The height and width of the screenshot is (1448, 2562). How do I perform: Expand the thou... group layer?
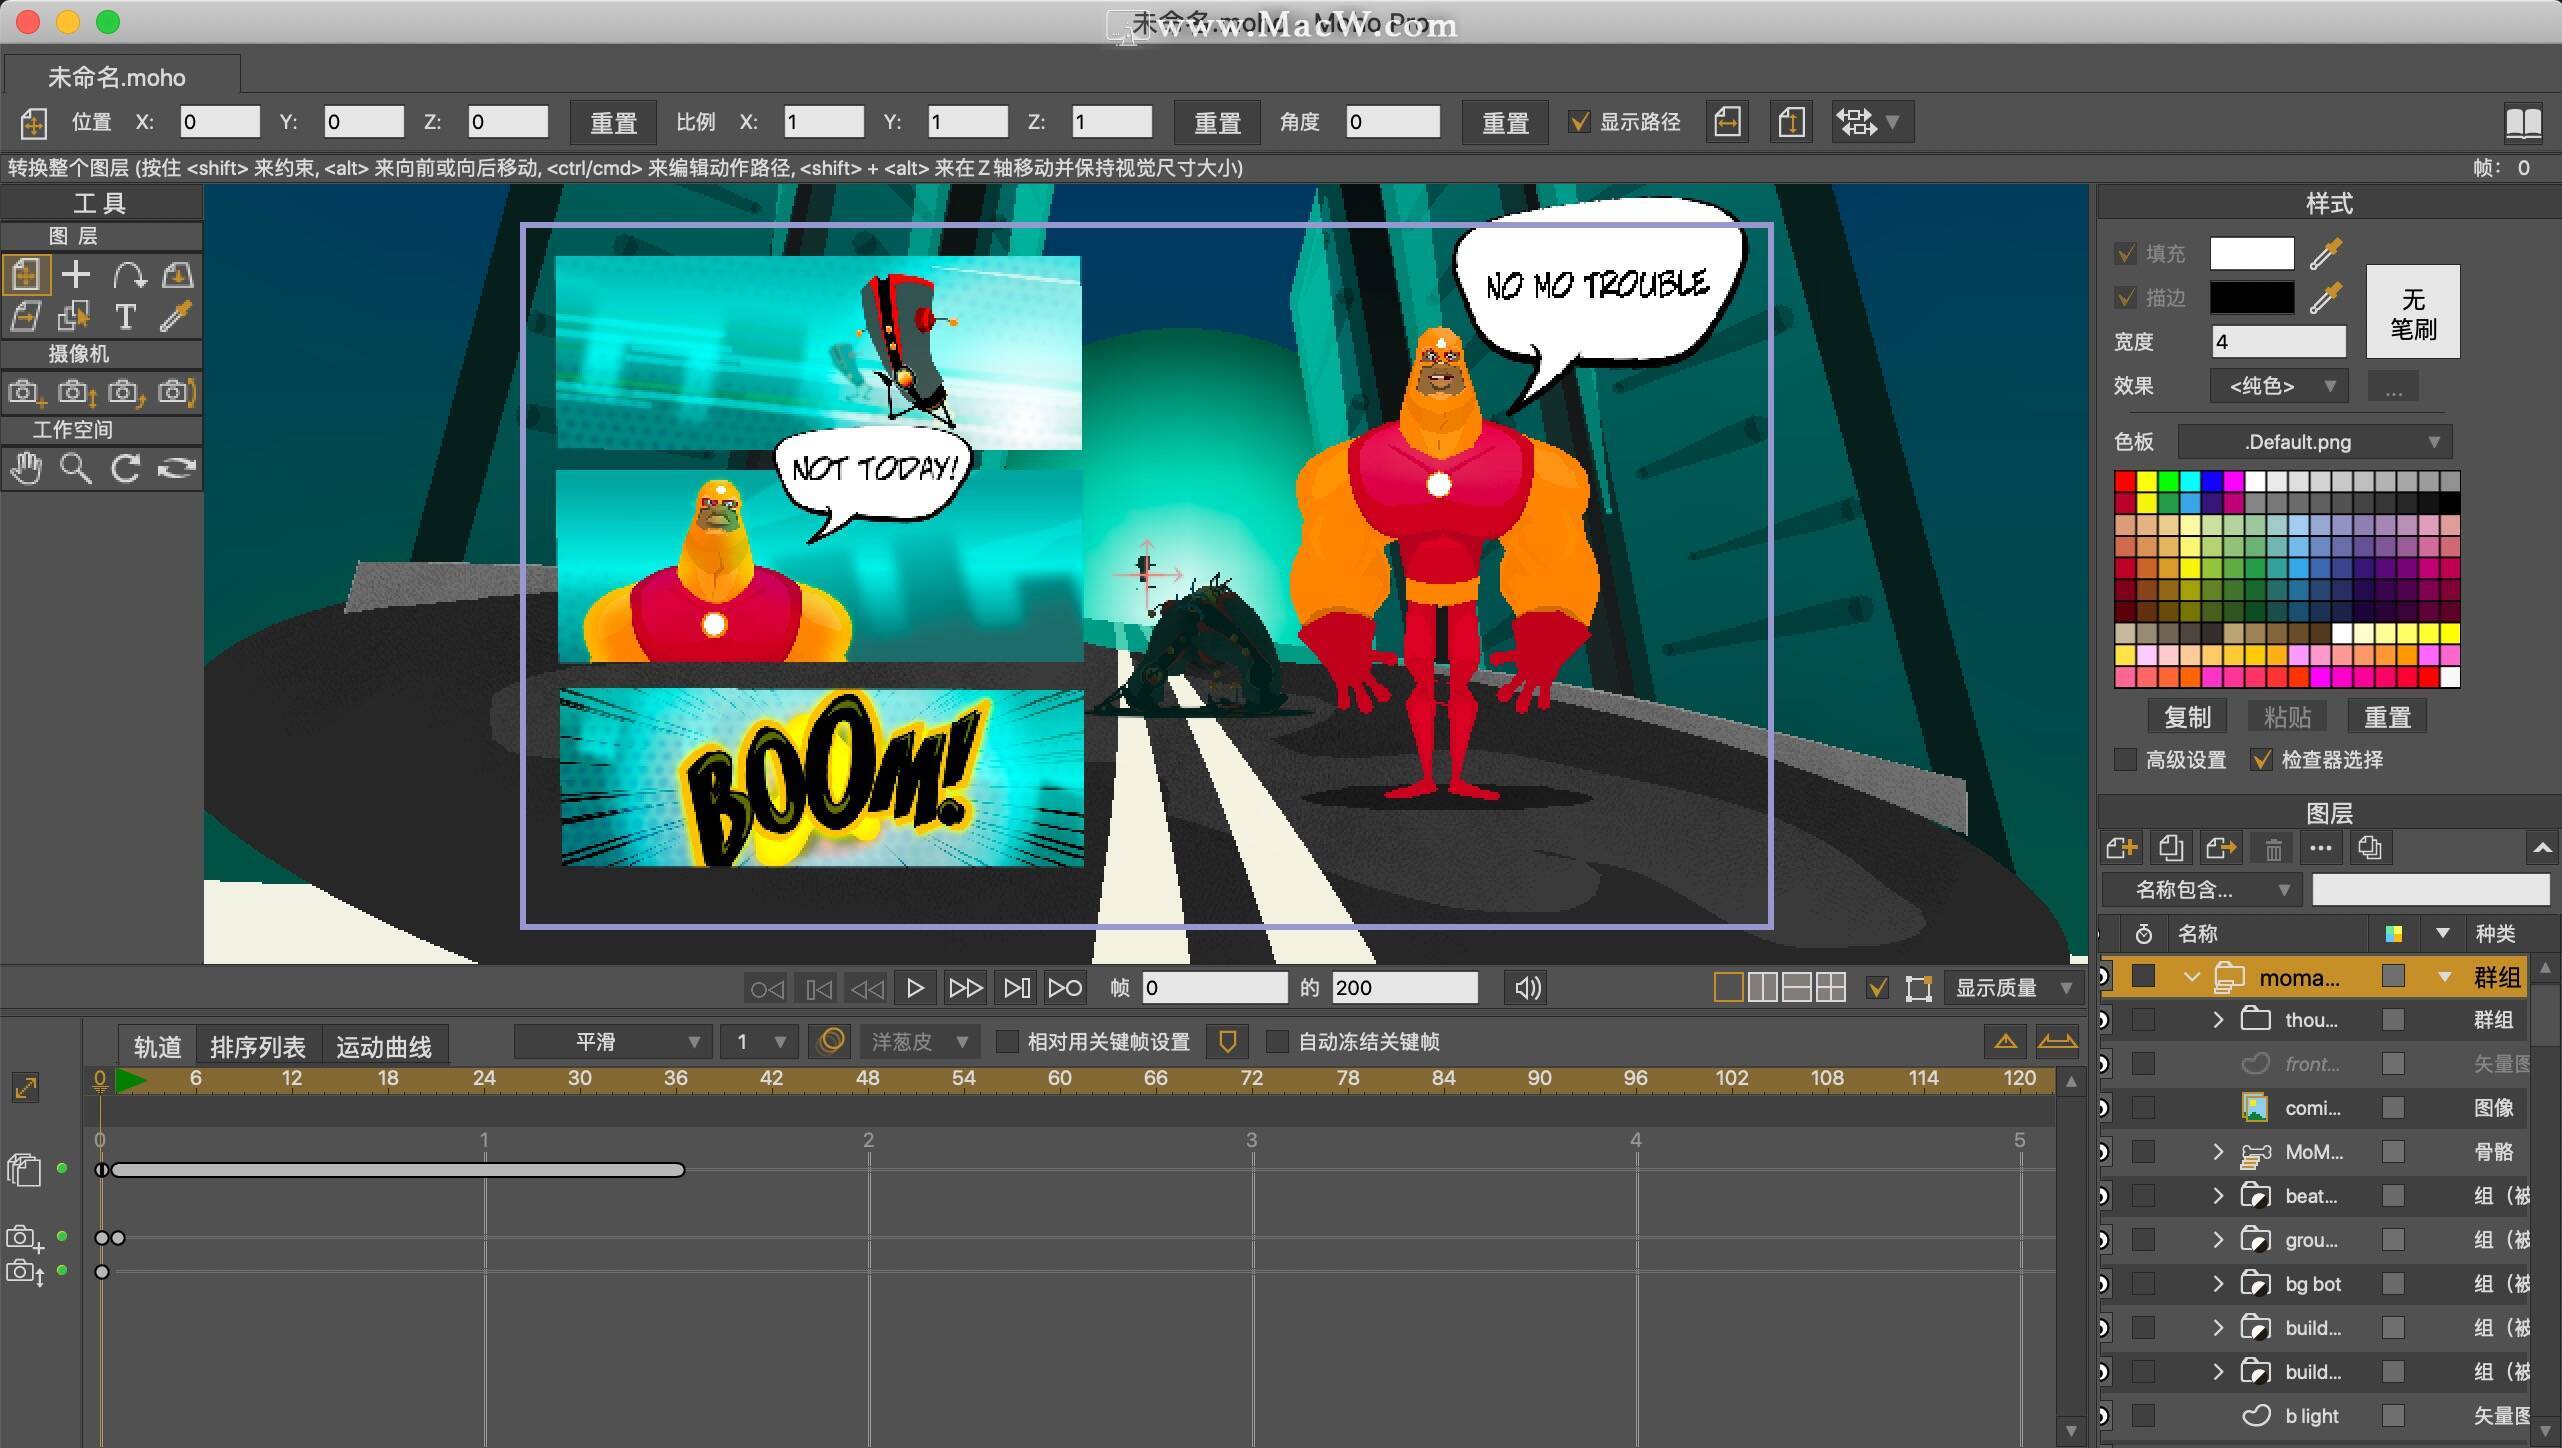[2218, 1020]
